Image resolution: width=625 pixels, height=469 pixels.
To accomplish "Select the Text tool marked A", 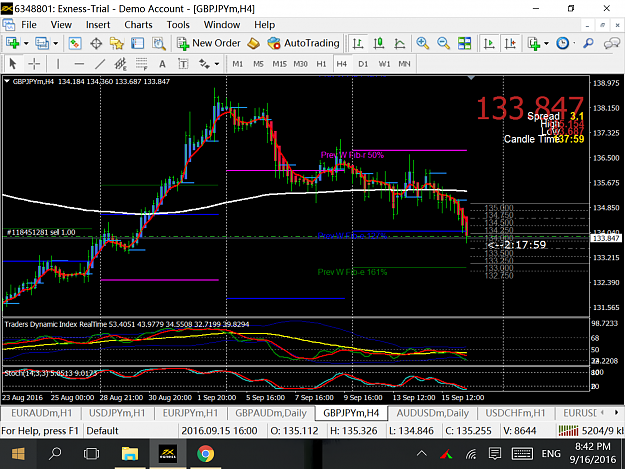I will pyautogui.click(x=162, y=64).
